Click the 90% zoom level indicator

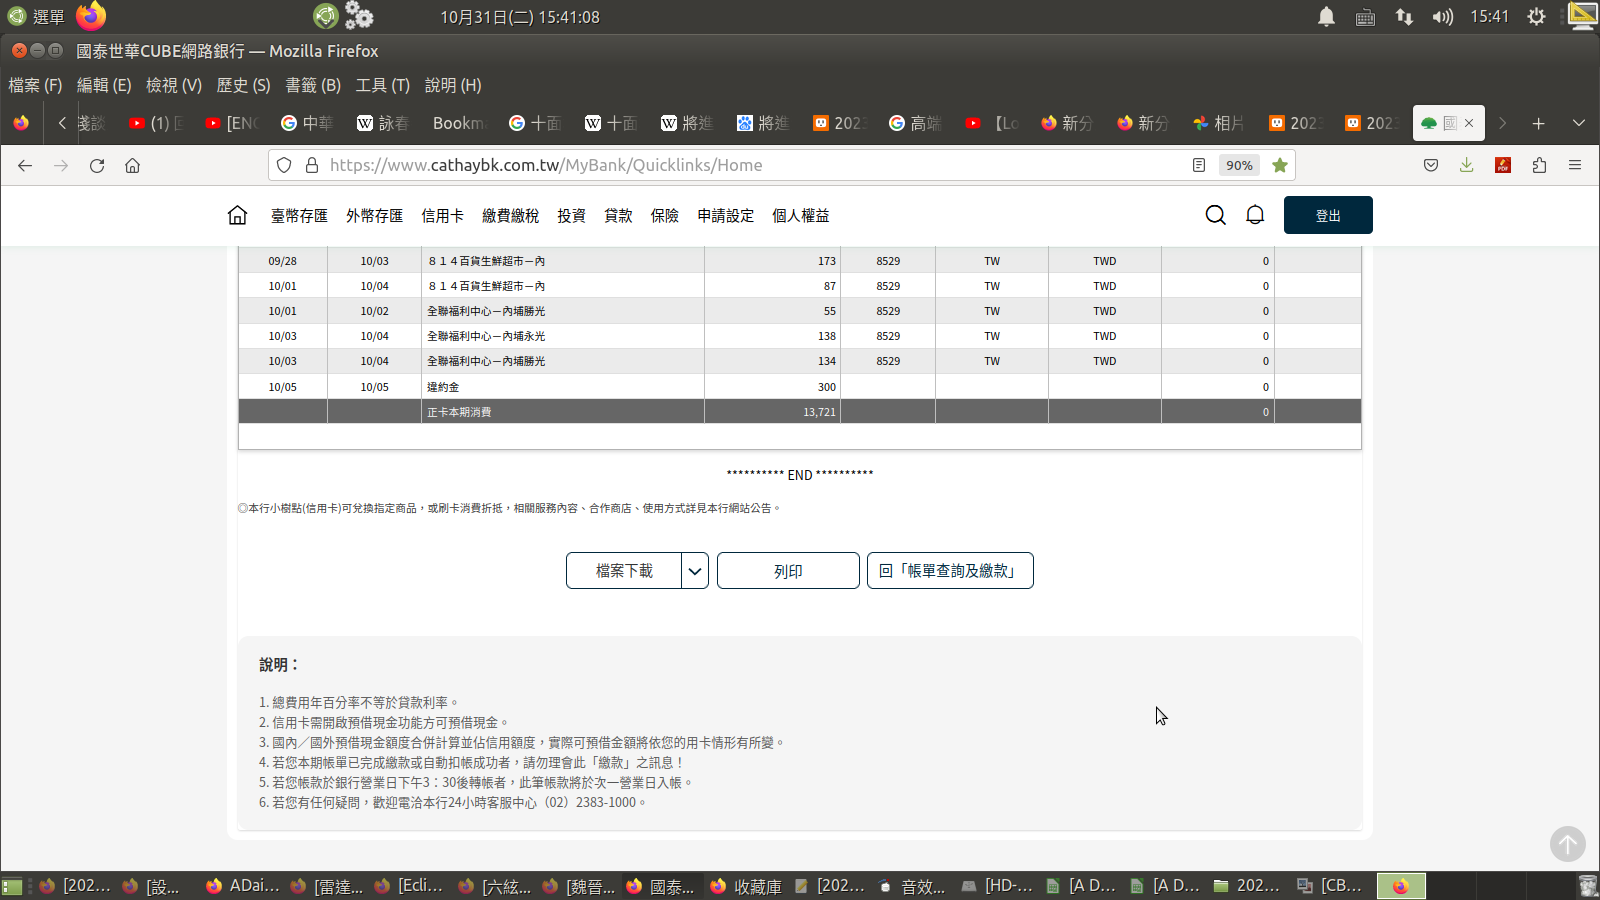pyautogui.click(x=1239, y=166)
